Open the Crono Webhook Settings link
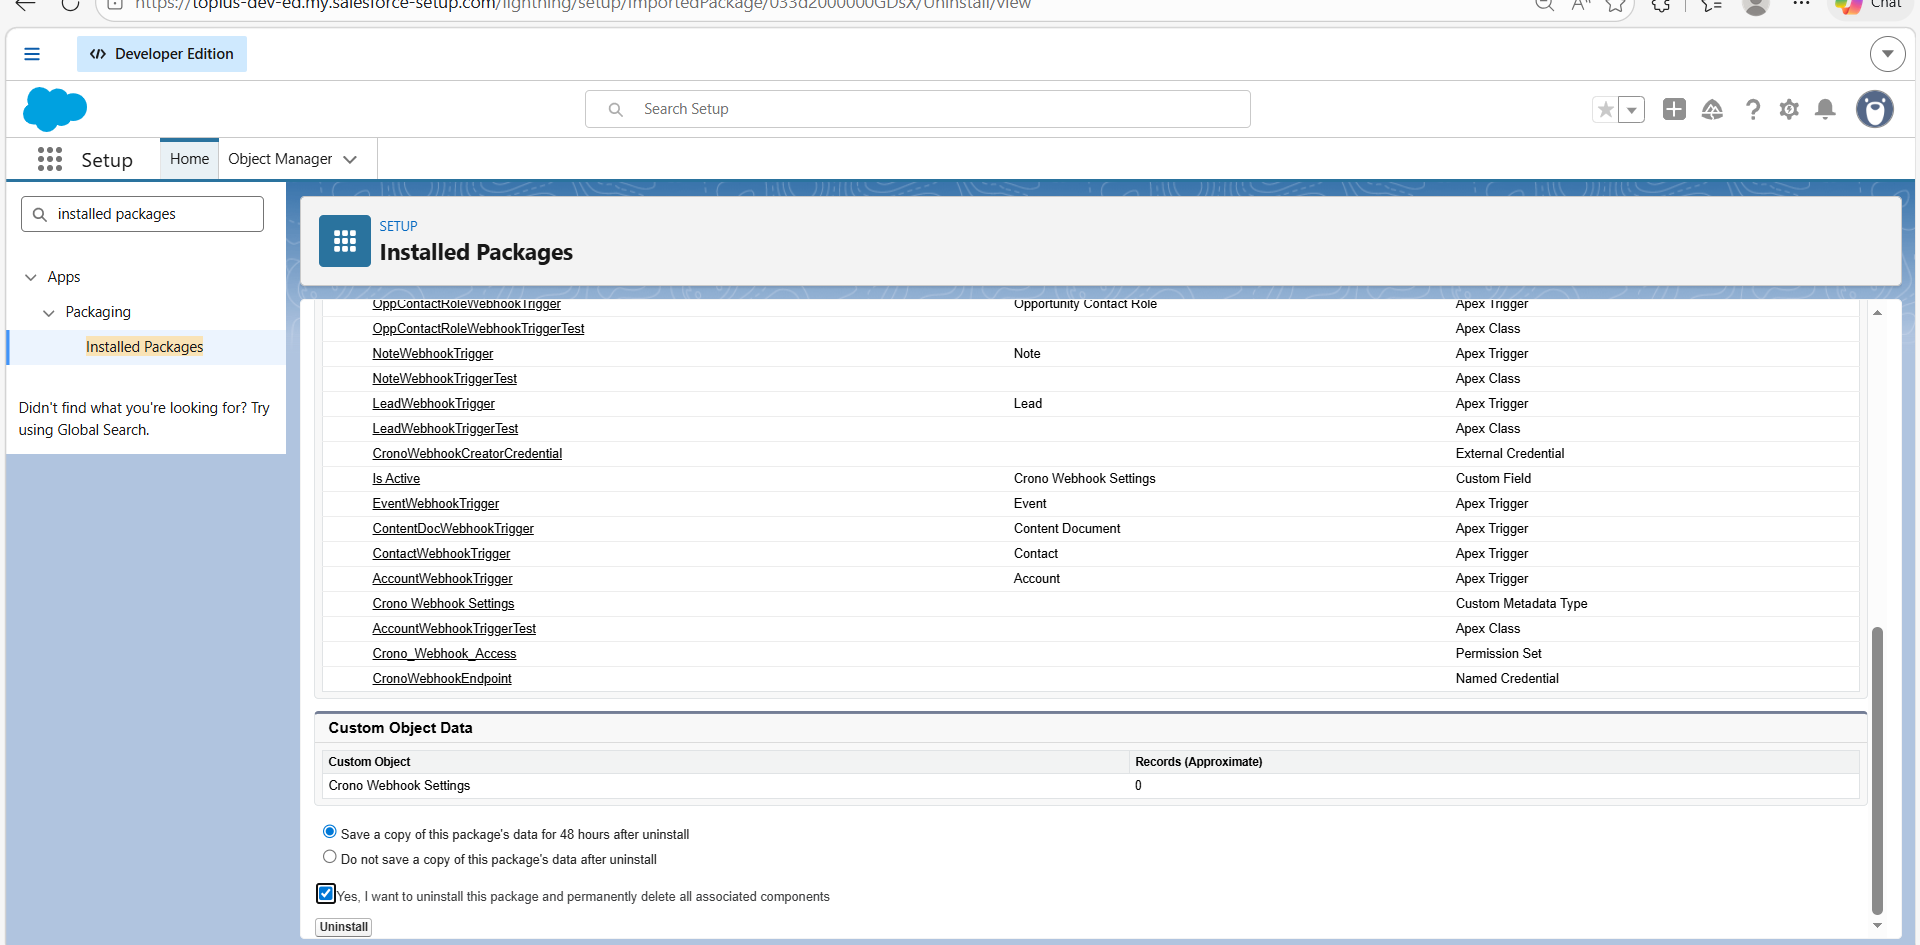 point(443,604)
